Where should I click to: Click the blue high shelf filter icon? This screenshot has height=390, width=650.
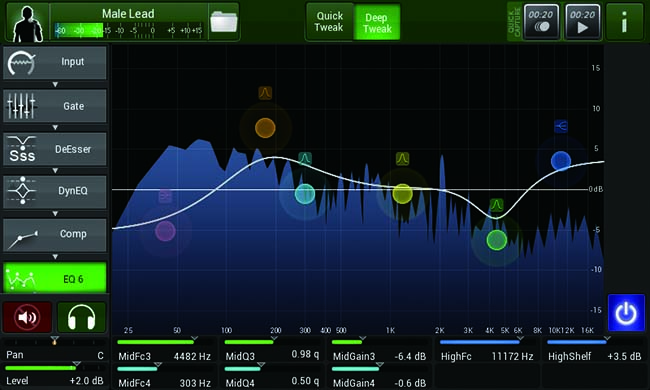(x=561, y=126)
